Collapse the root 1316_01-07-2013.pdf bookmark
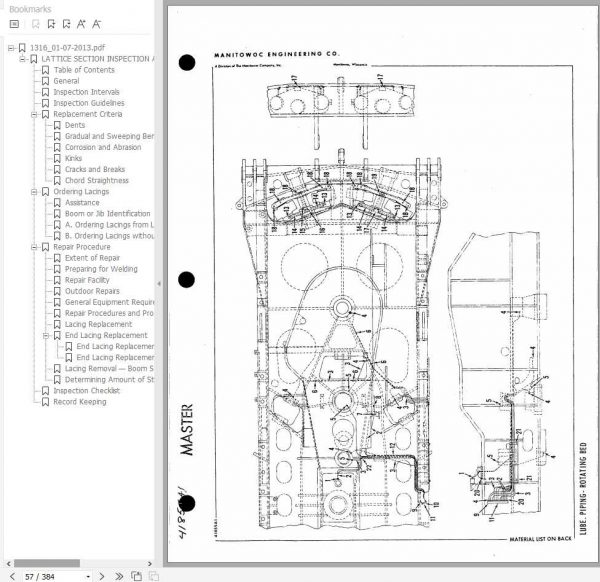600x582 pixels. pos(11,48)
